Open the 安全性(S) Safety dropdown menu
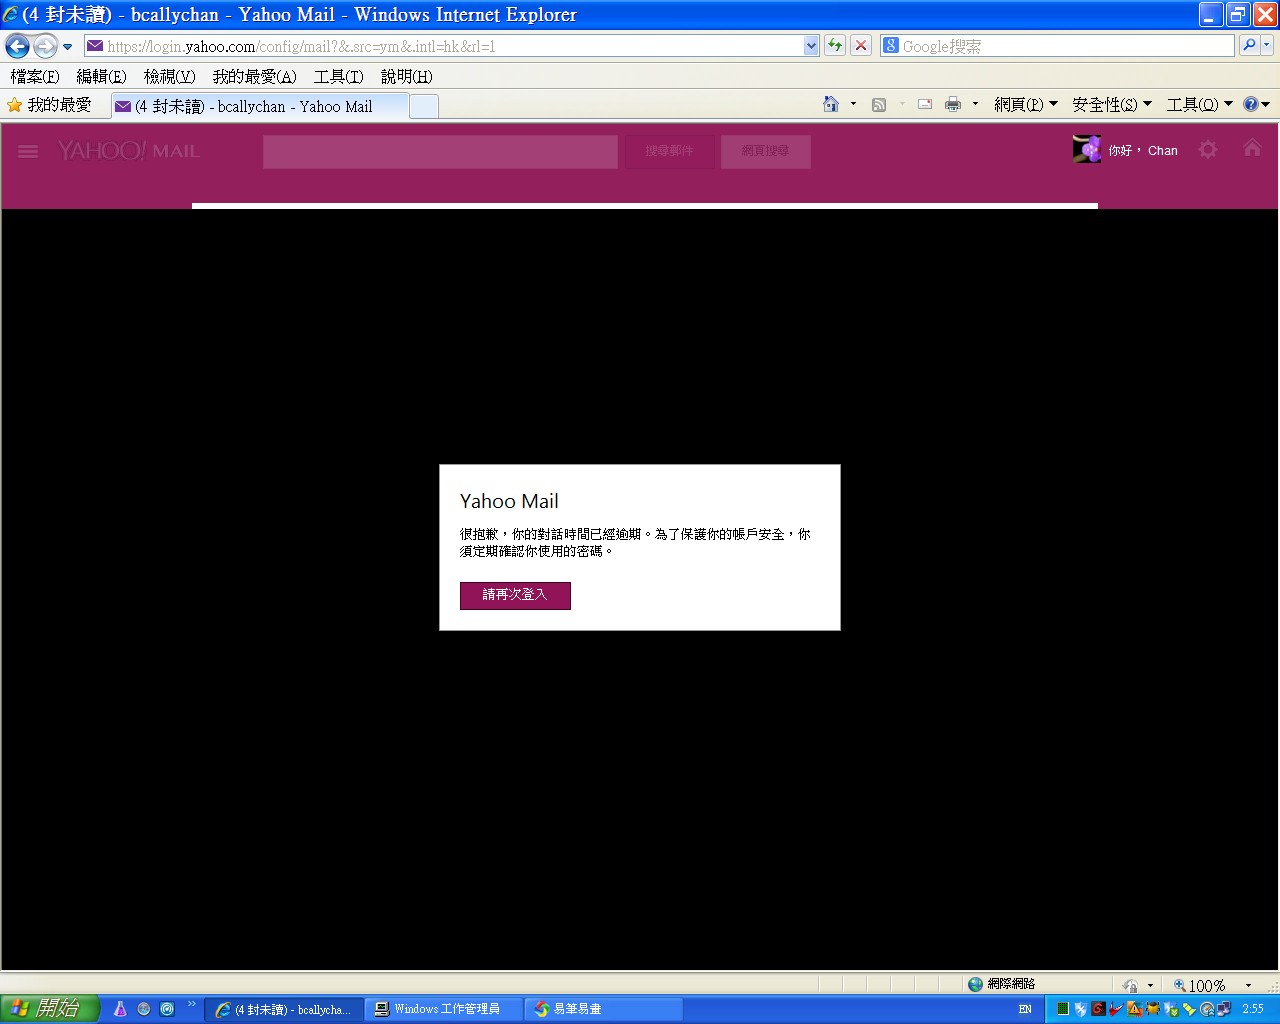This screenshot has width=1280, height=1024. pos(1111,105)
